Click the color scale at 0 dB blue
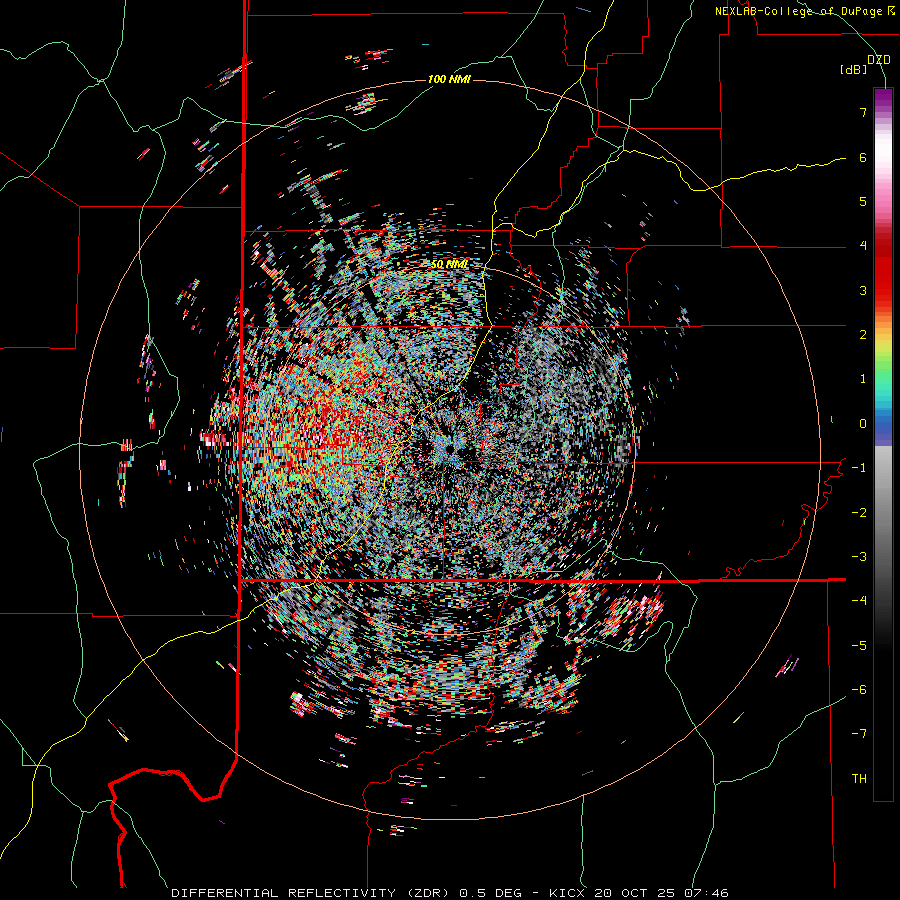 click(883, 424)
